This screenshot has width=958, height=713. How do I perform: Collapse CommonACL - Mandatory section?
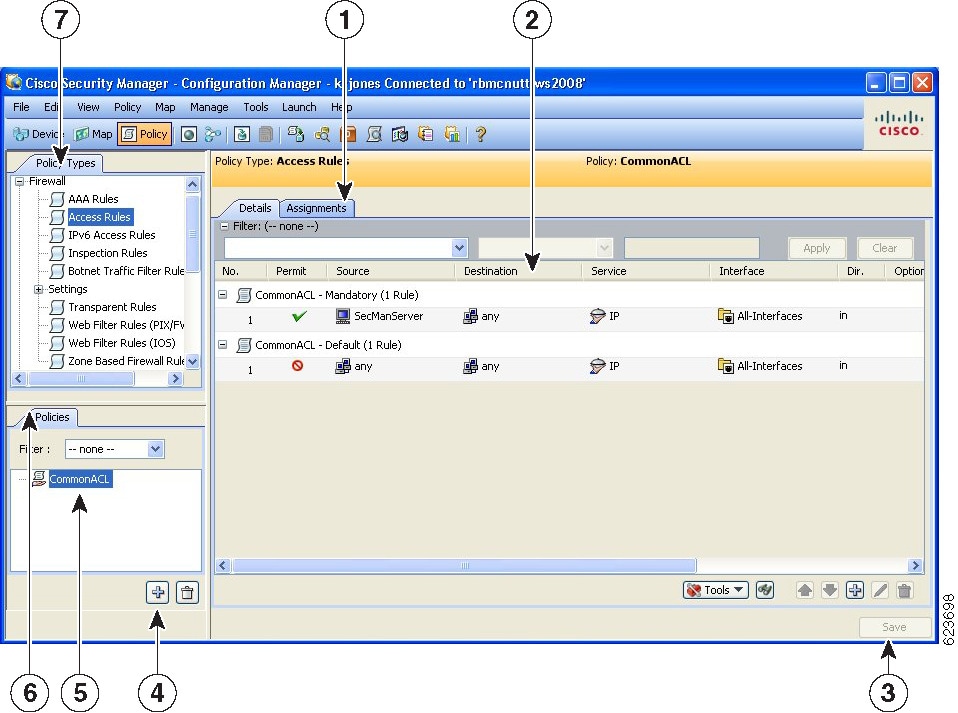click(x=223, y=294)
